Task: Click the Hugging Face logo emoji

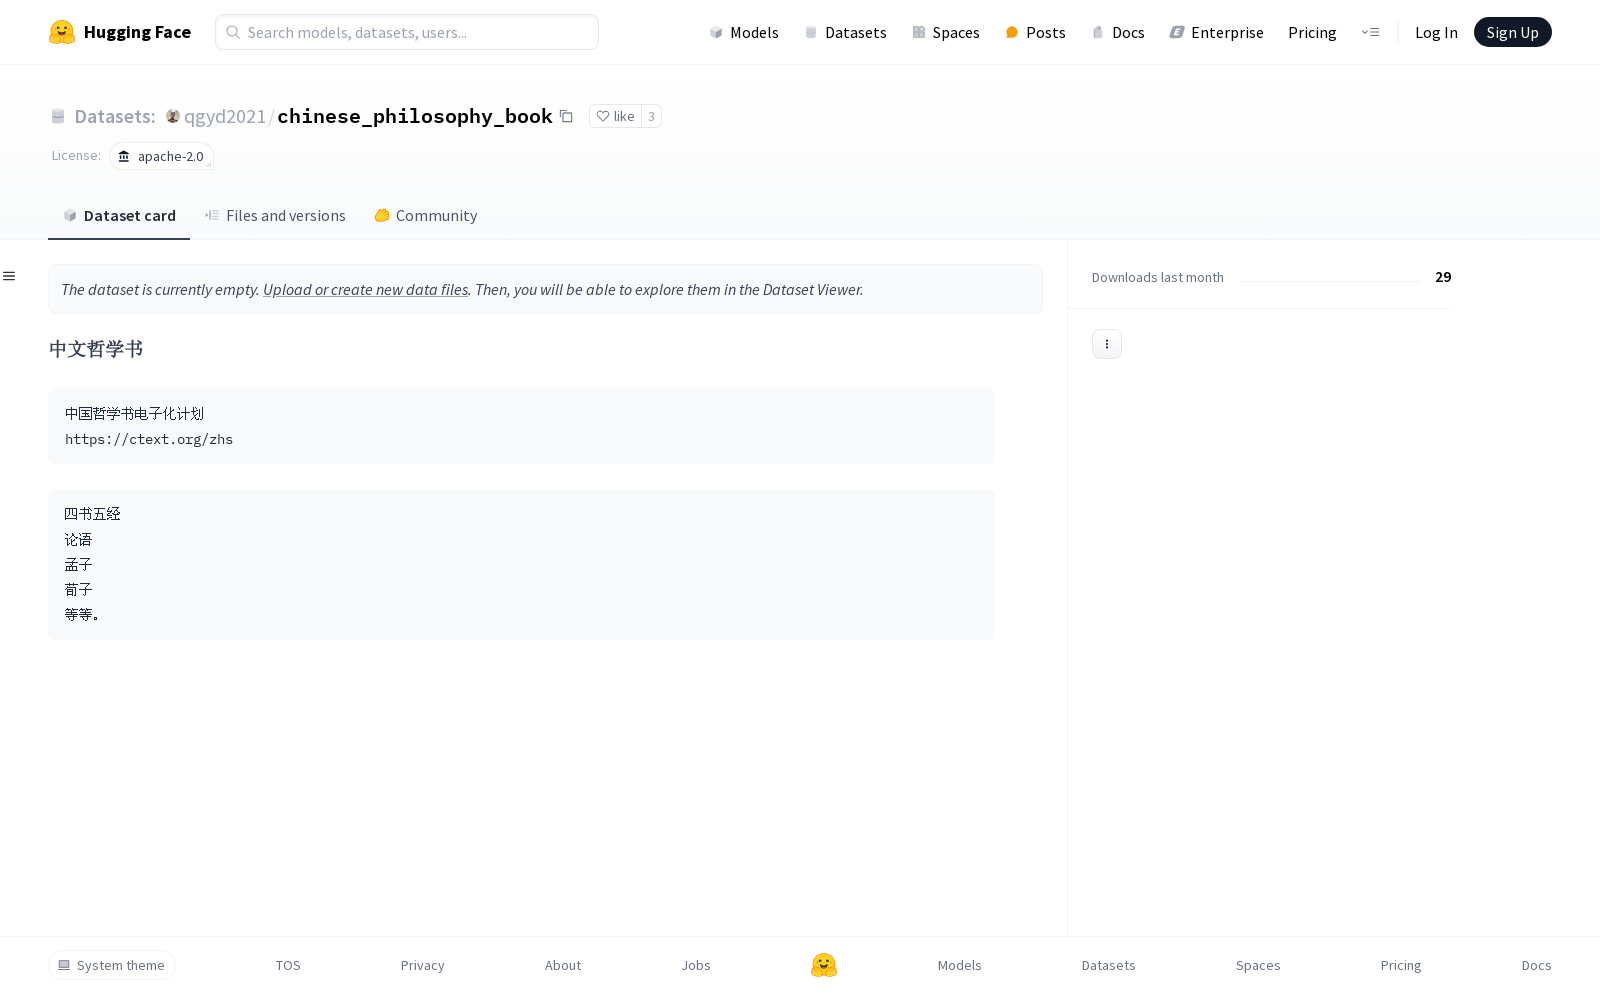Action: (62, 32)
